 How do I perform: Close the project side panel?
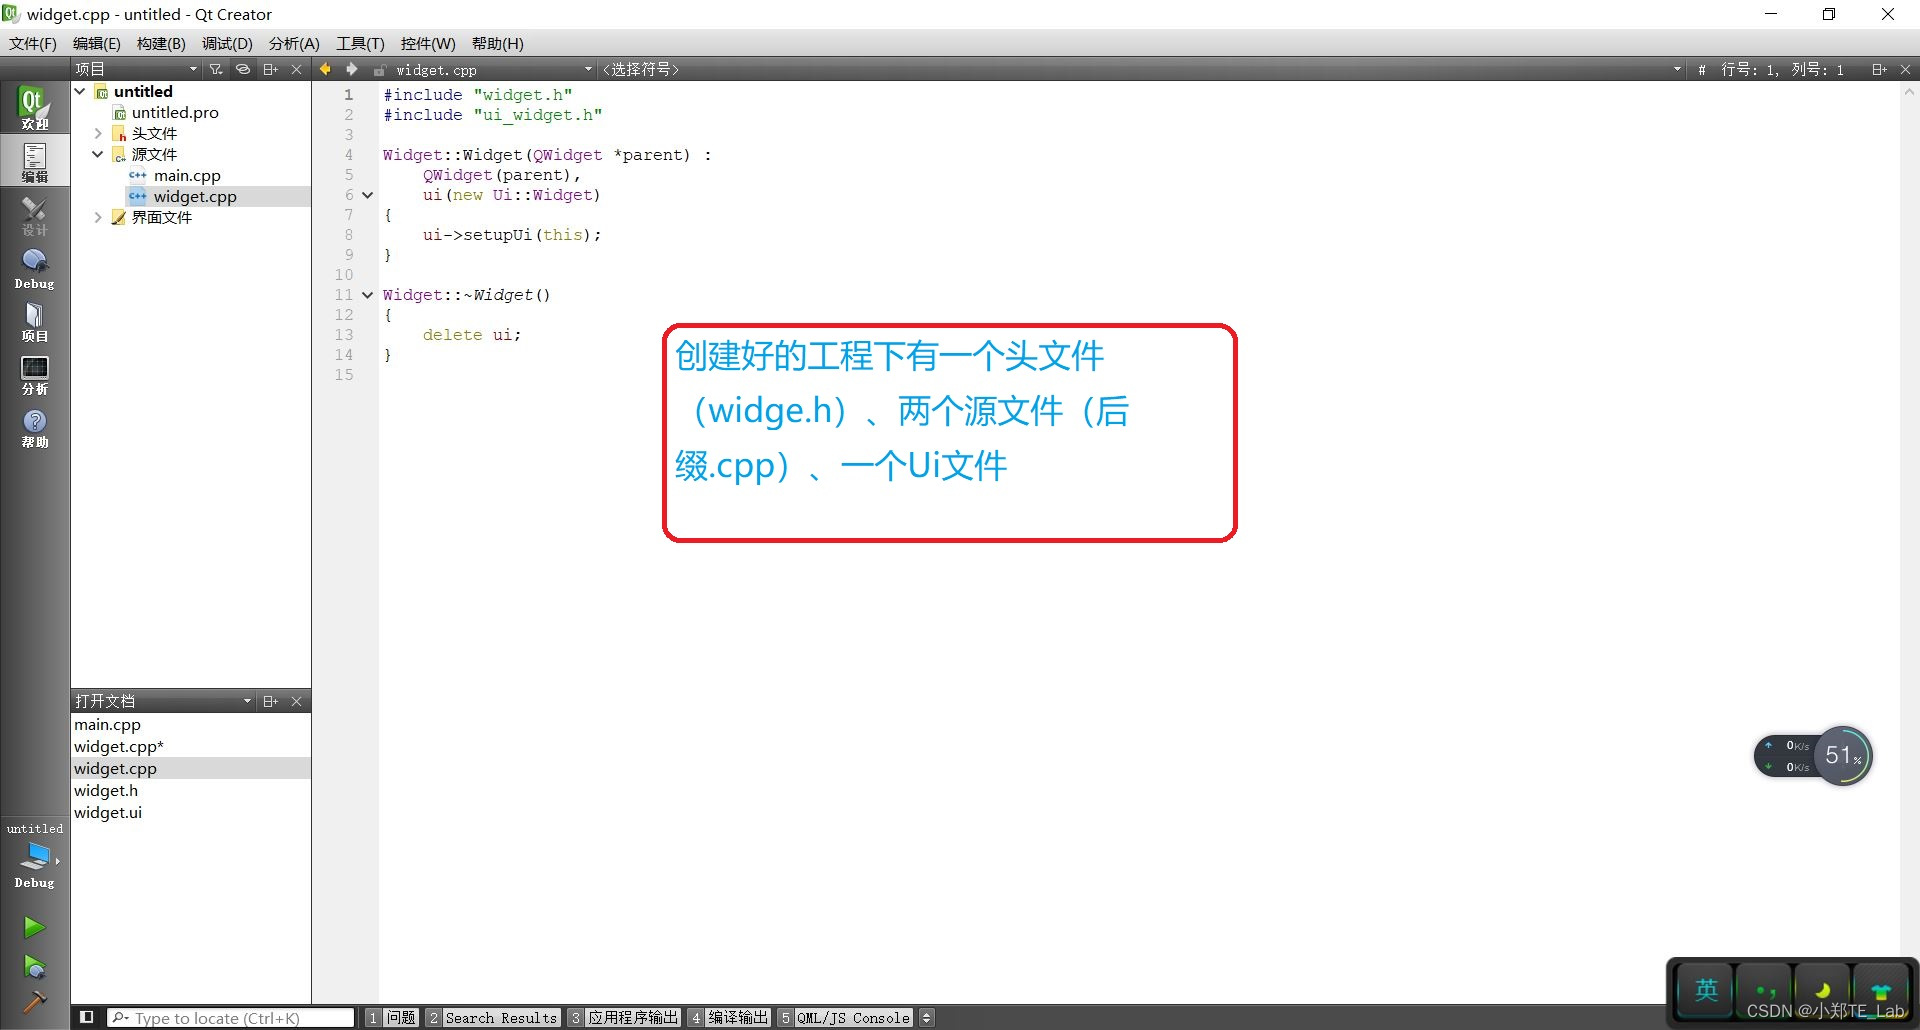(296, 69)
